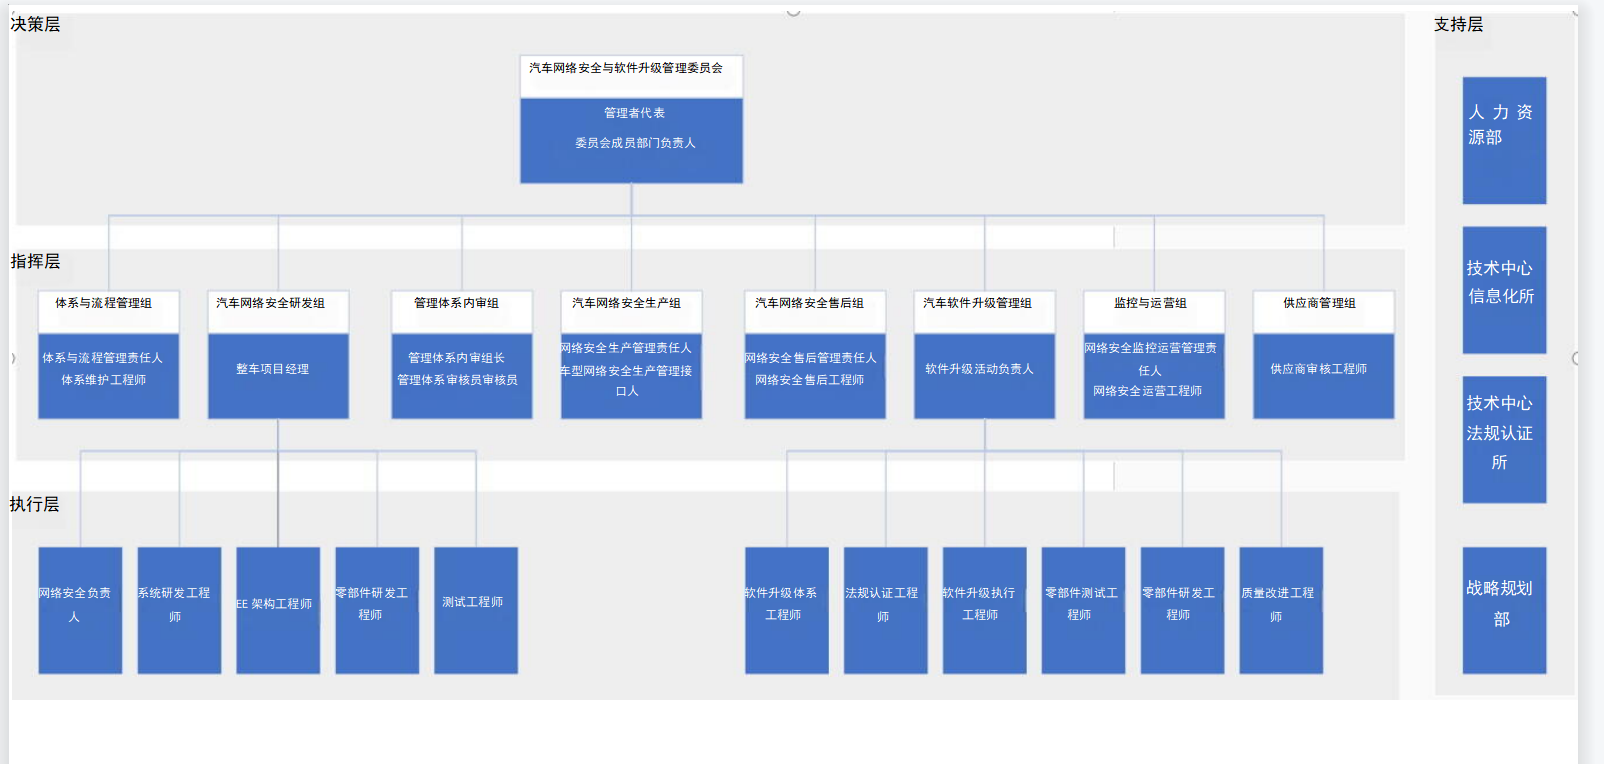Click the 管理者代表 blue box
This screenshot has width=1604, height=764.
(630, 140)
